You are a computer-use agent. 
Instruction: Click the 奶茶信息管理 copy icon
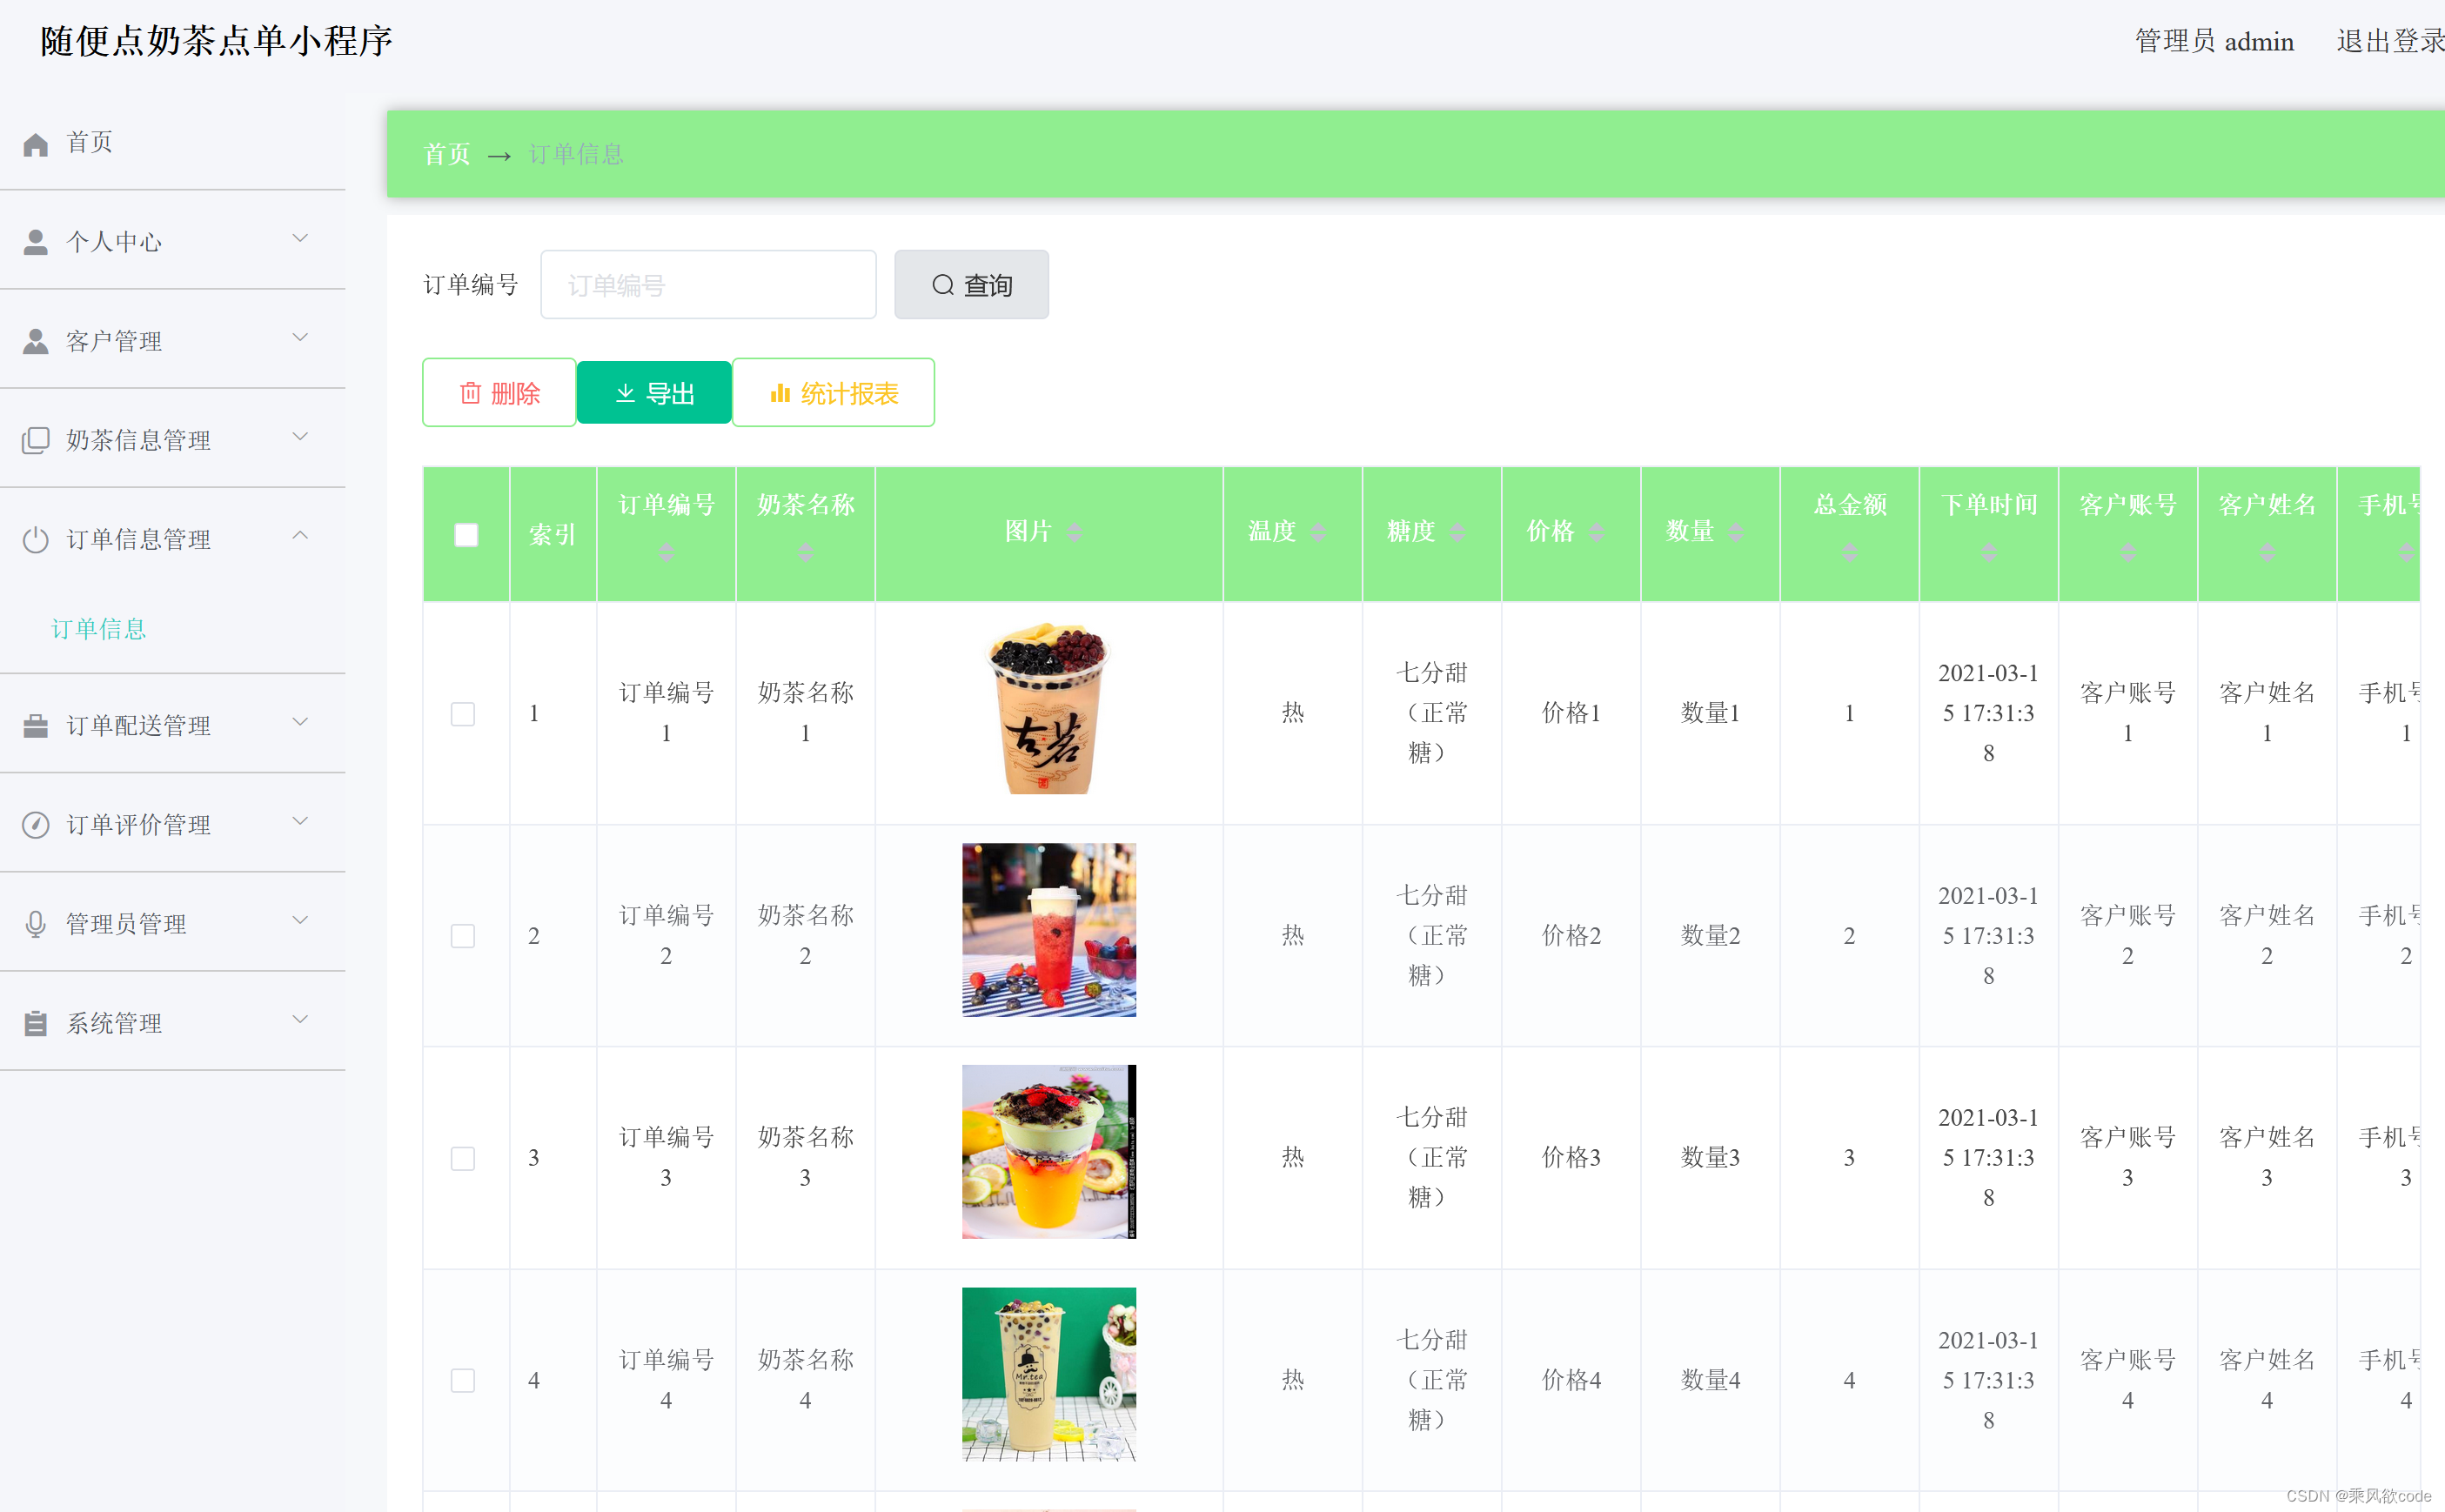36,440
